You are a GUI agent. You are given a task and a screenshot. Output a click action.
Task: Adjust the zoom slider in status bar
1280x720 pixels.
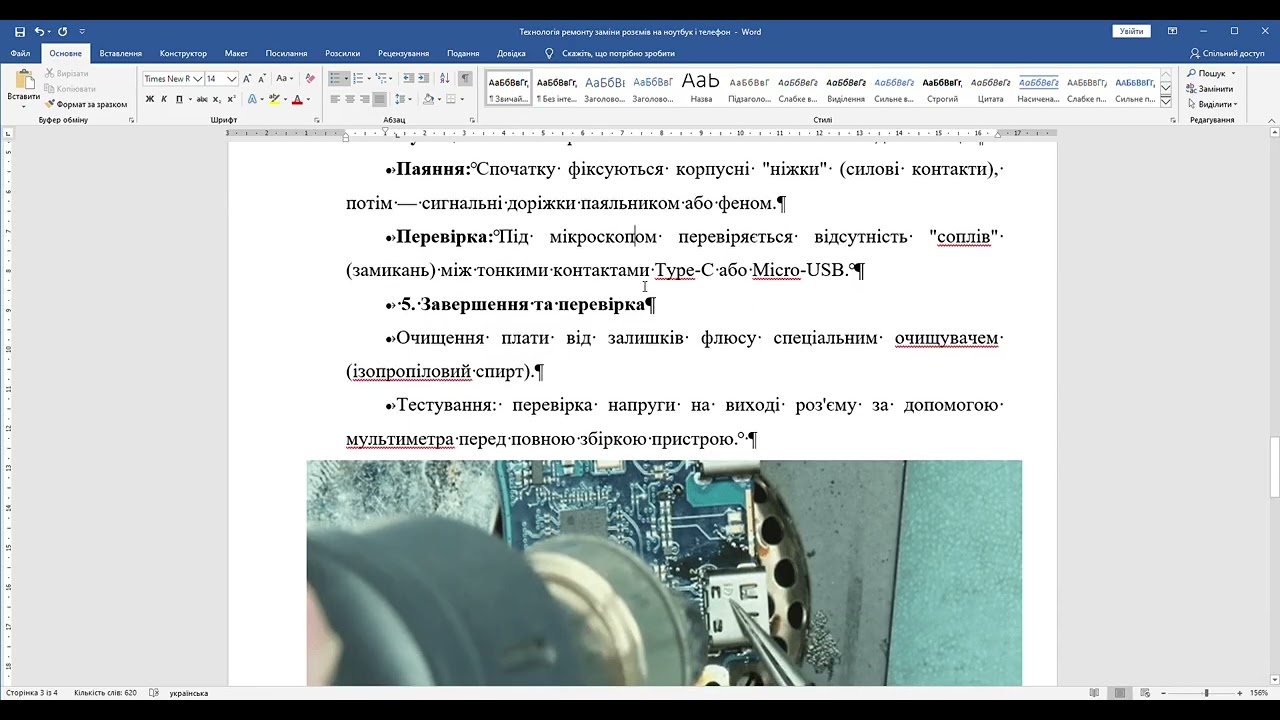pyautogui.click(x=1206, y=692)
